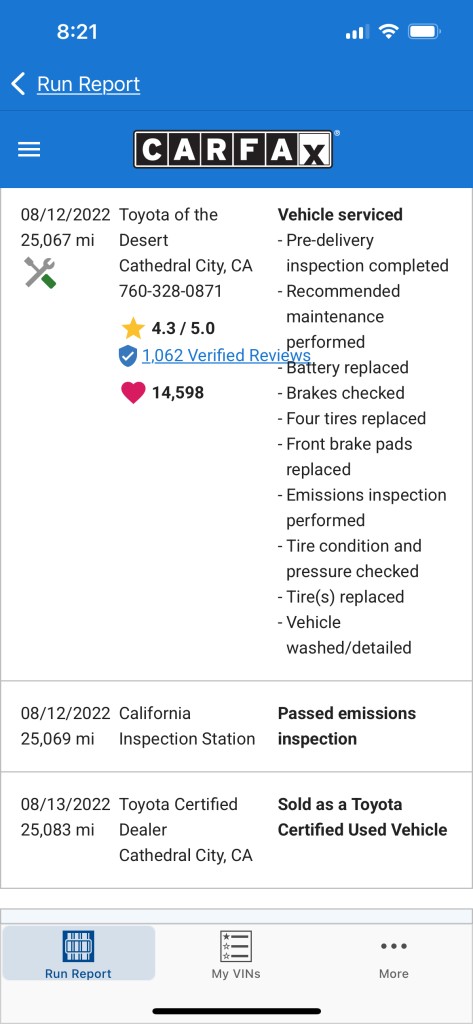This screenshot has height=1024, width=473.
Task: Tap the gold star rating icon
Action: click(x=133, y=328)
